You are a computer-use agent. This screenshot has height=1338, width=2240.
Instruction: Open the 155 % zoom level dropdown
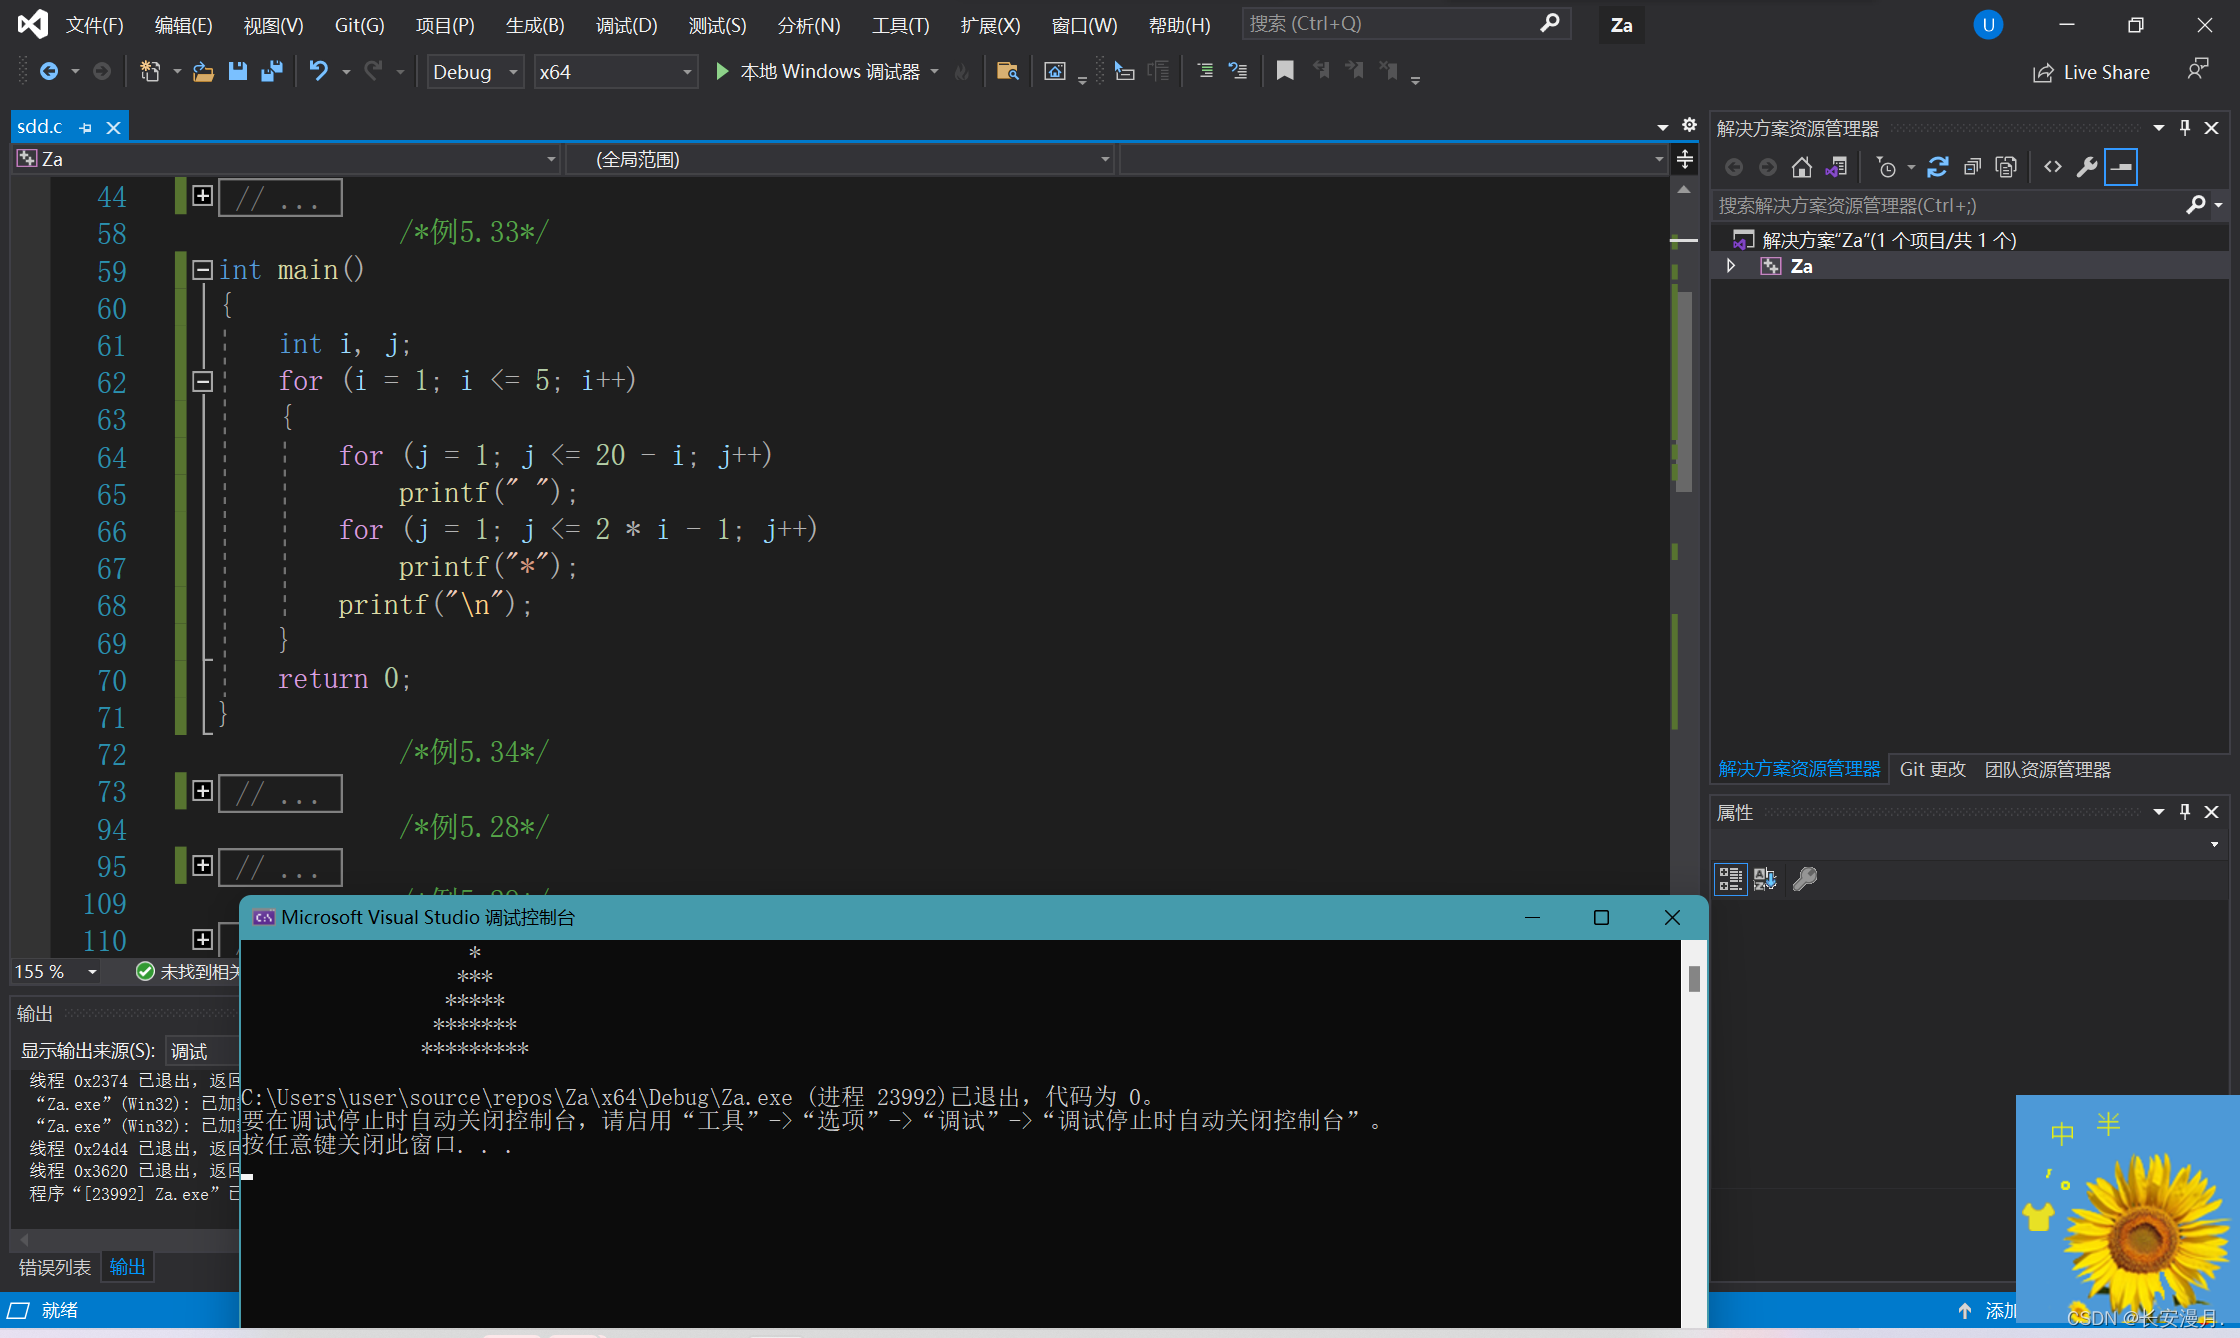(92, 972)
